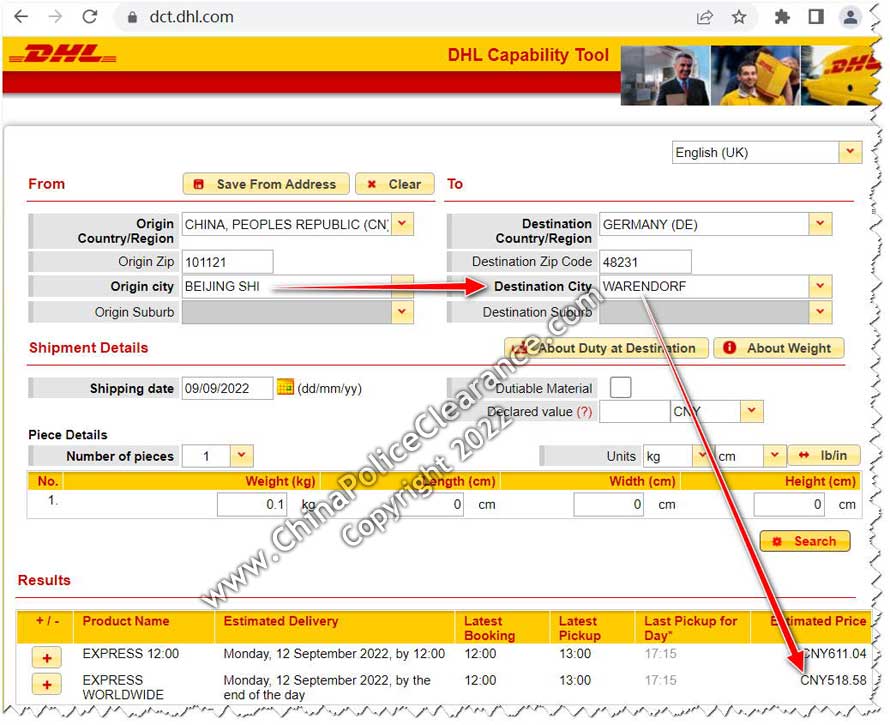This screenshot has height=725, width=890.
Task: Click the piece Height (cm) field
Action: [x=789, y=504]
